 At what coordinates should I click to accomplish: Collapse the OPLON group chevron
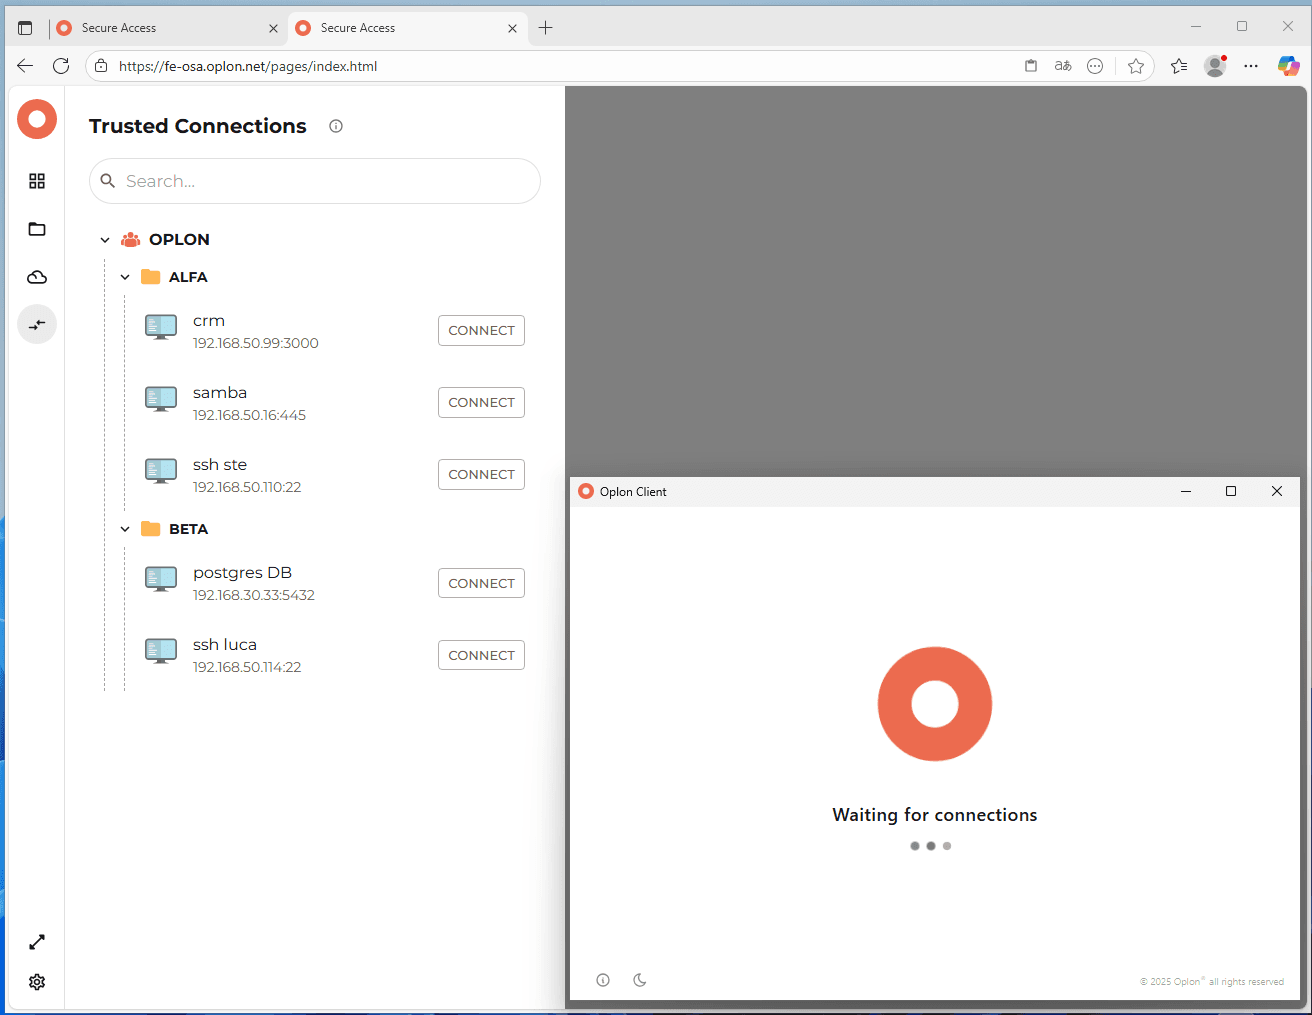(x=105, y=240)
